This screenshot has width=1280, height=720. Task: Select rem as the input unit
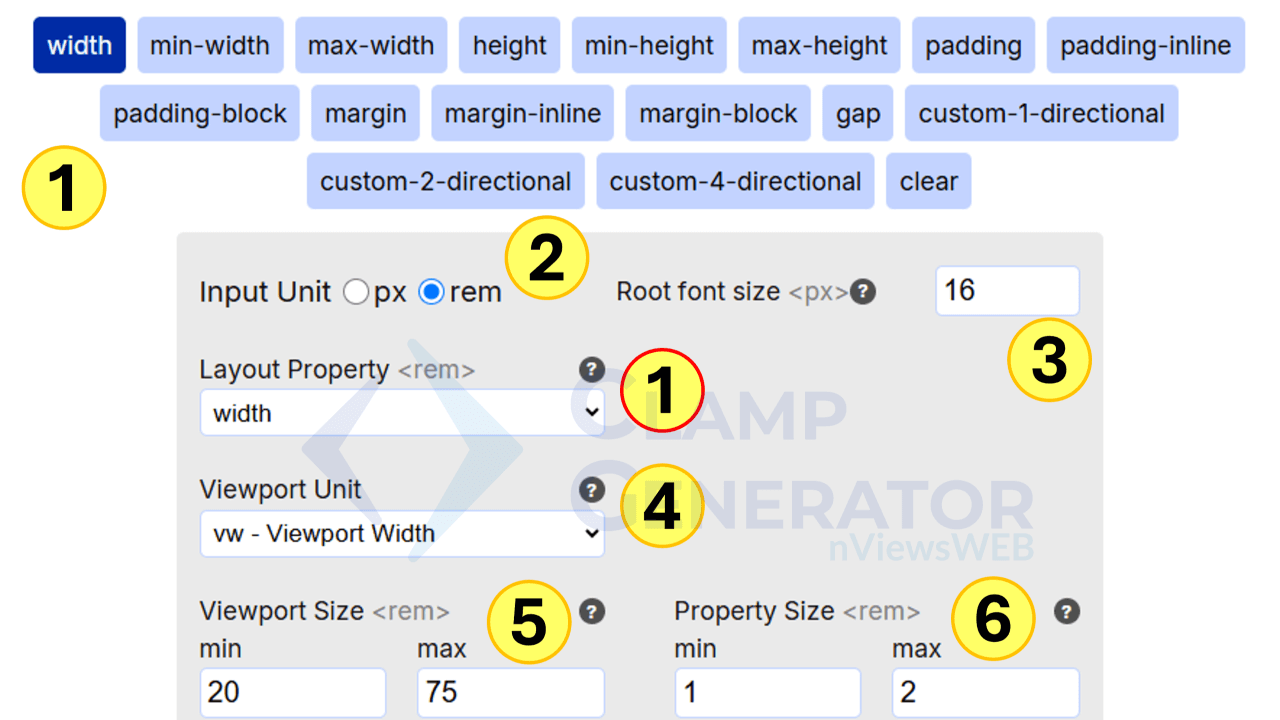pyautogui.click(x=430, y=292)
